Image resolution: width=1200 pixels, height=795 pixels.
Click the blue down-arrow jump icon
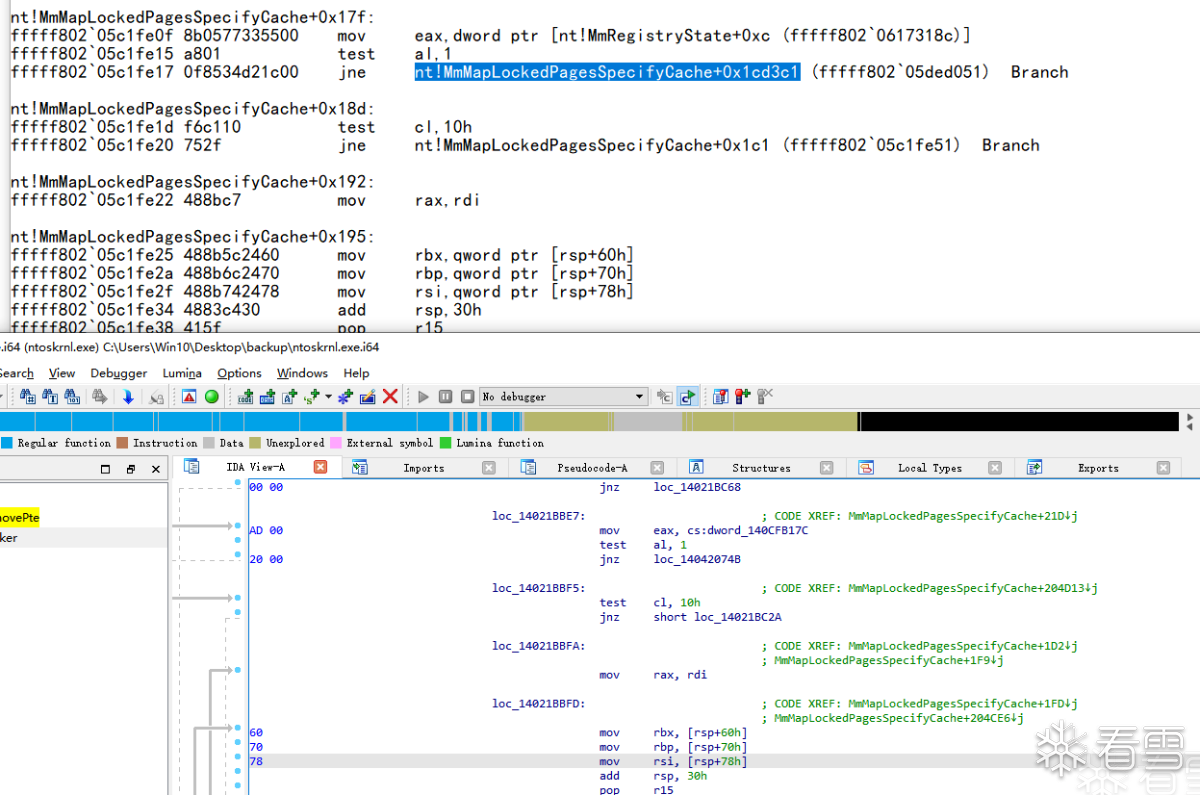pos(128,396)
